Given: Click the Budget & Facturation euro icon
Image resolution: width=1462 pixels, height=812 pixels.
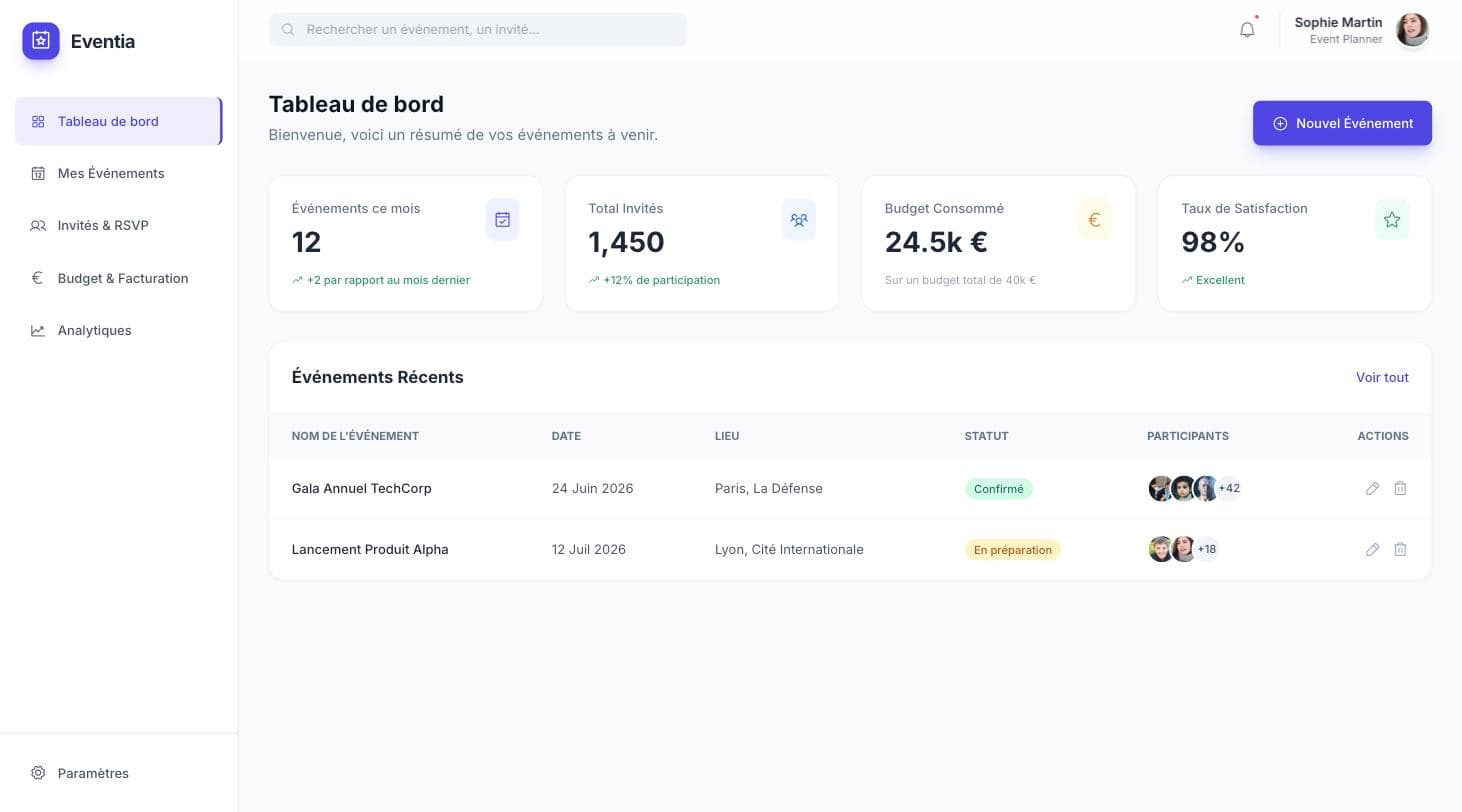Looking at the screenshot, I should [x=38, y=278].
